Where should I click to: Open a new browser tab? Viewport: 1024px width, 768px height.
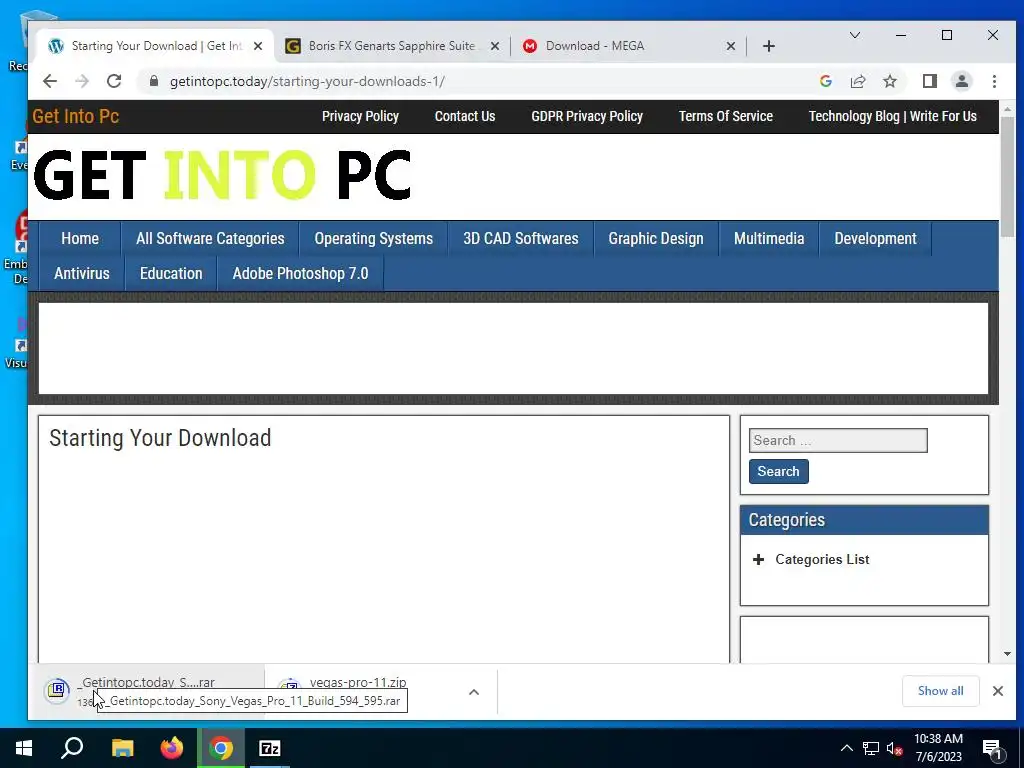pyautogui.click(x=769, y=46)
